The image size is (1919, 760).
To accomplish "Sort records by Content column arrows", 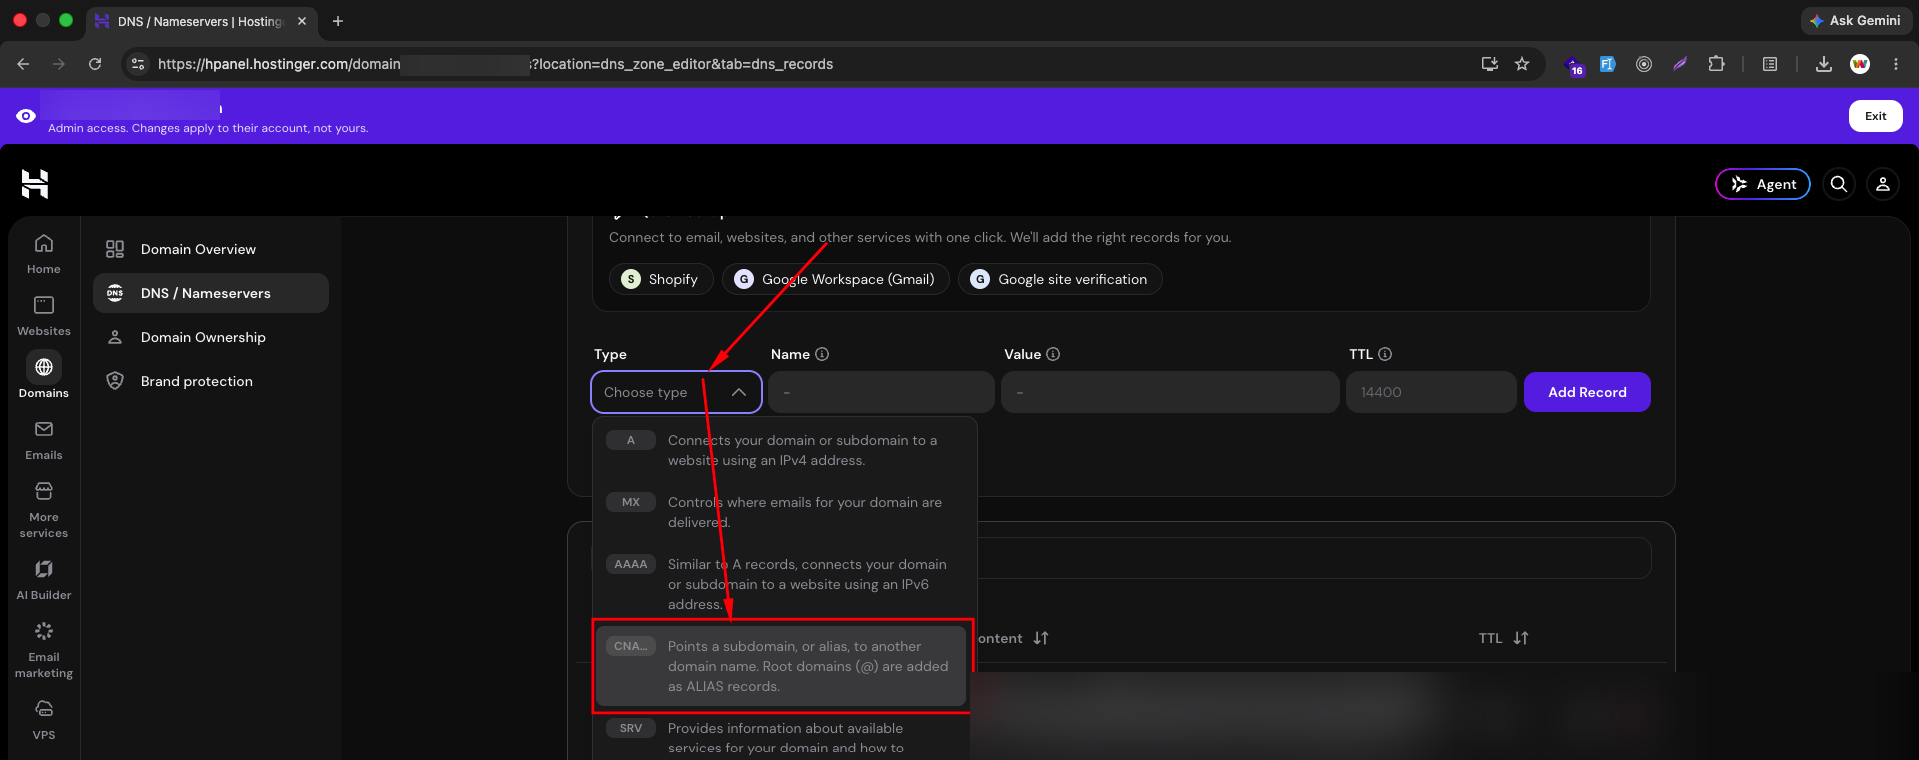I will click(x=1041, y=638).
